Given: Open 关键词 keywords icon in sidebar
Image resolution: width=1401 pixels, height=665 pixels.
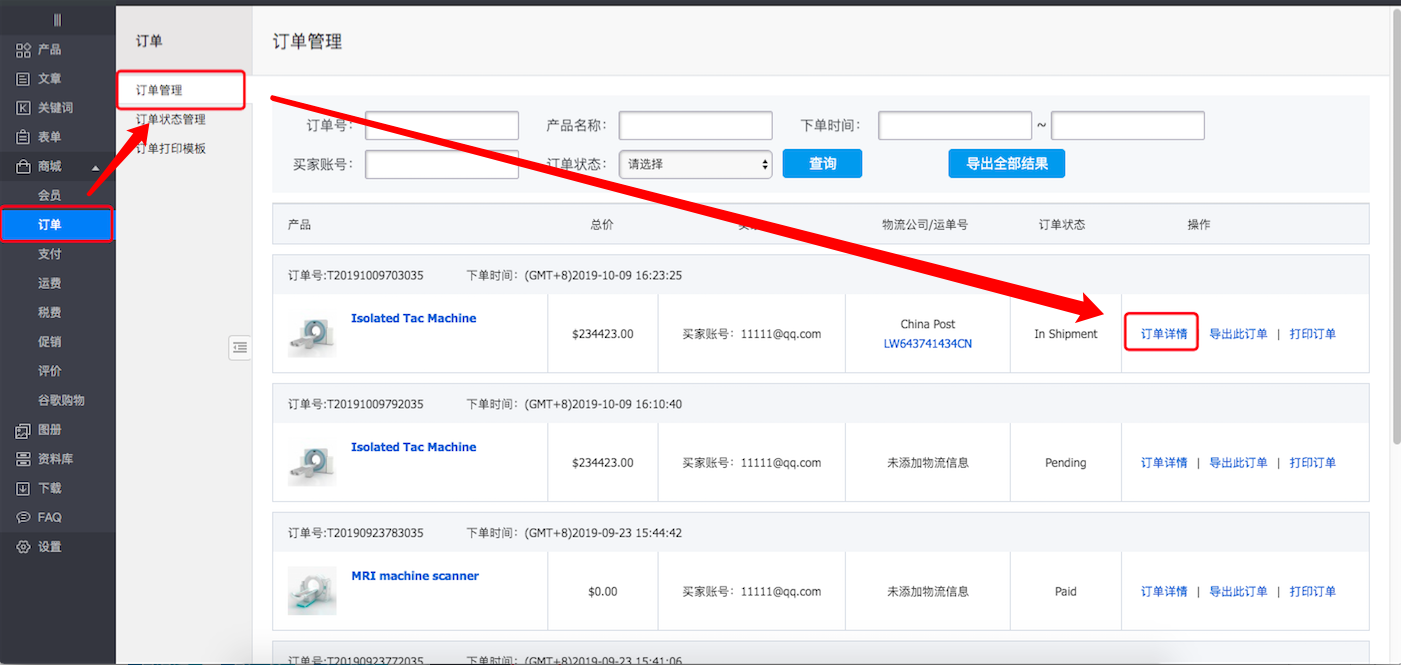Looking at the screenshot, I should pos(23,108).
